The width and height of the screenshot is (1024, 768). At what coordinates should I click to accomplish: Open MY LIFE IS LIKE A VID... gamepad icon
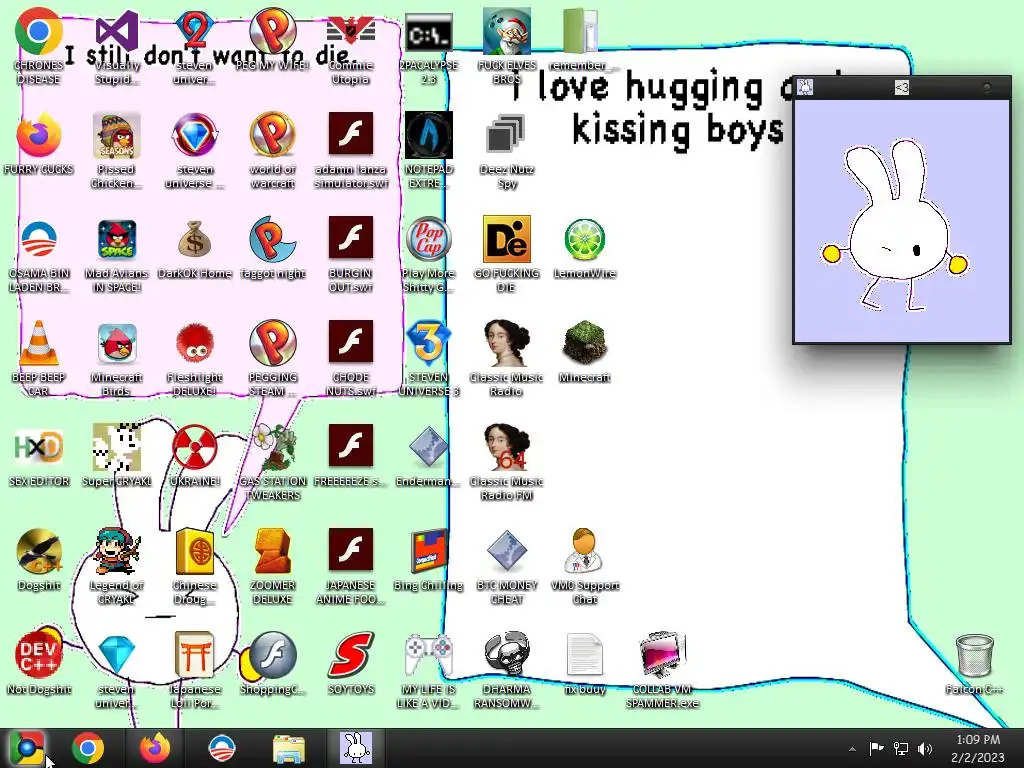(x=428, y=655)
